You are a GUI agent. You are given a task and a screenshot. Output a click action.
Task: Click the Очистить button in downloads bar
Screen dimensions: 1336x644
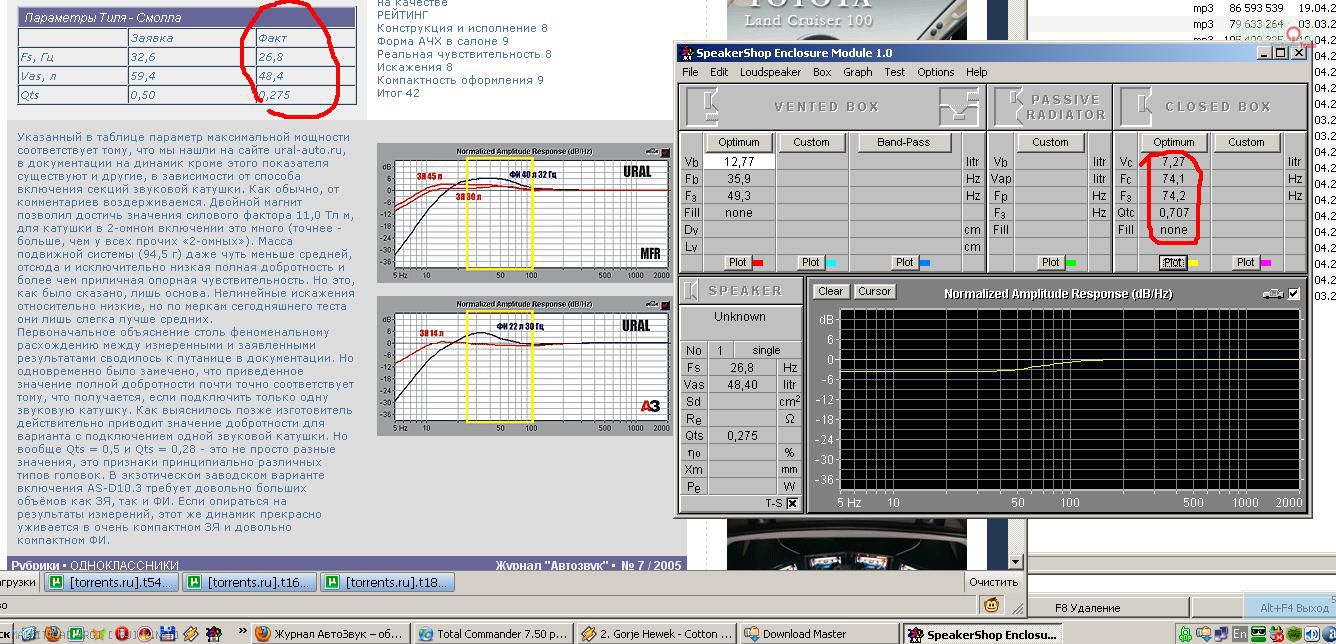point(993,582)
